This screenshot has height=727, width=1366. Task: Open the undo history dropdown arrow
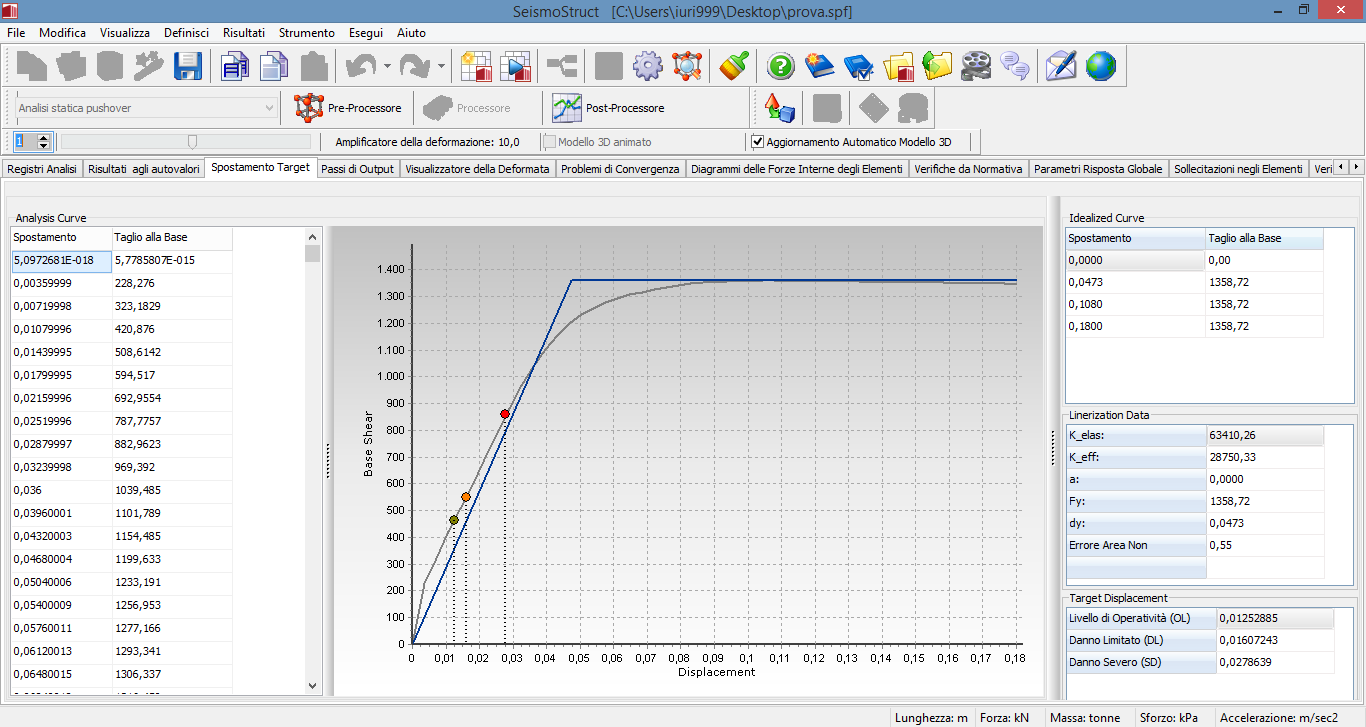pos(387,67)
